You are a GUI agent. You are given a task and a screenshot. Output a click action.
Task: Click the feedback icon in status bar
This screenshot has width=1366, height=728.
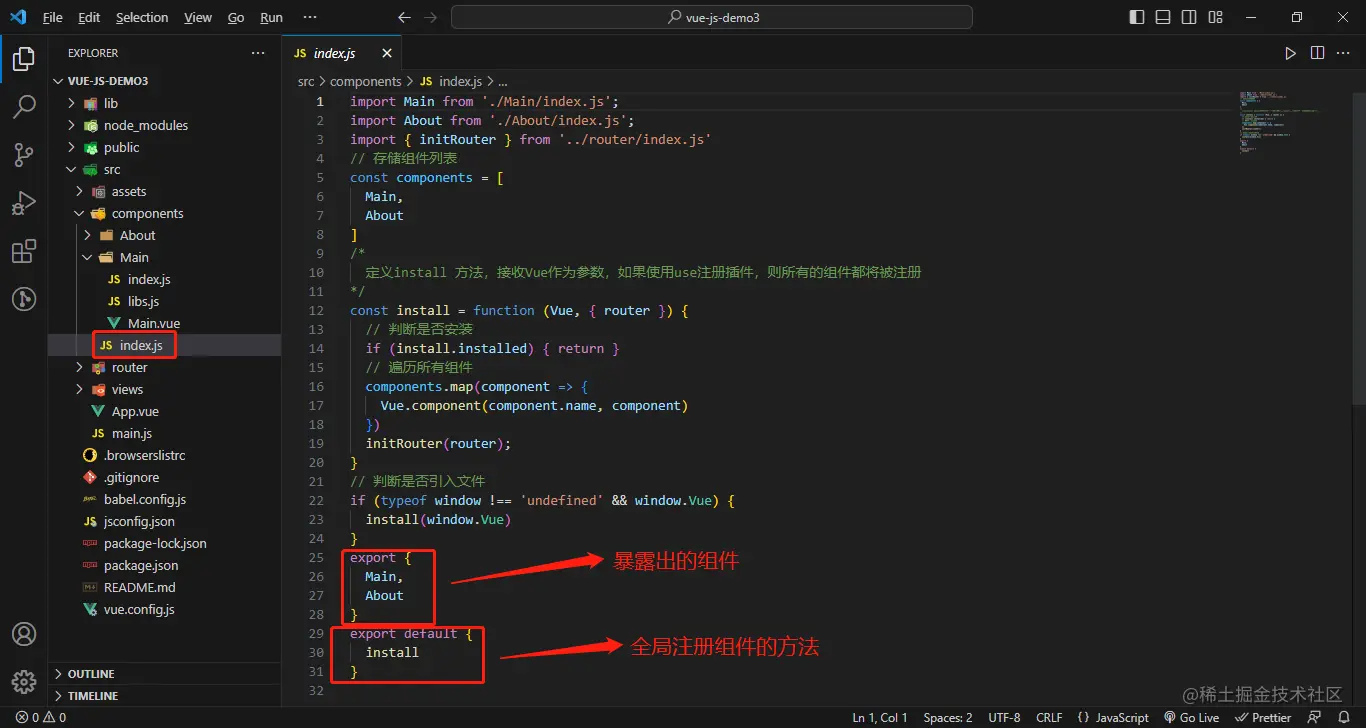[x=1315, y=717]
